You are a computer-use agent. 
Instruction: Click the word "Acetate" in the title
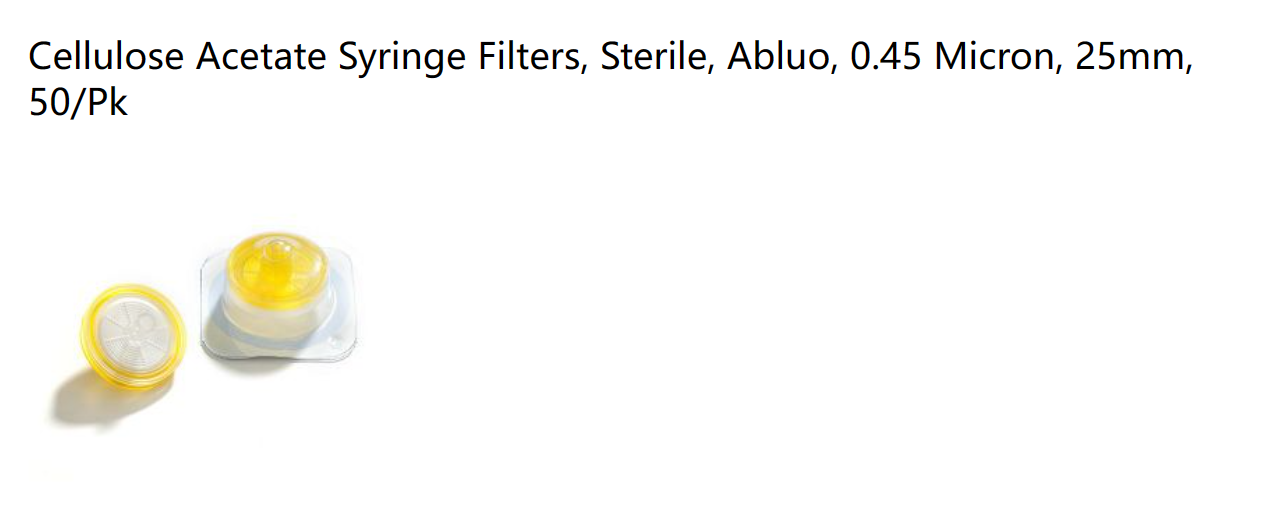coord(260,57)
